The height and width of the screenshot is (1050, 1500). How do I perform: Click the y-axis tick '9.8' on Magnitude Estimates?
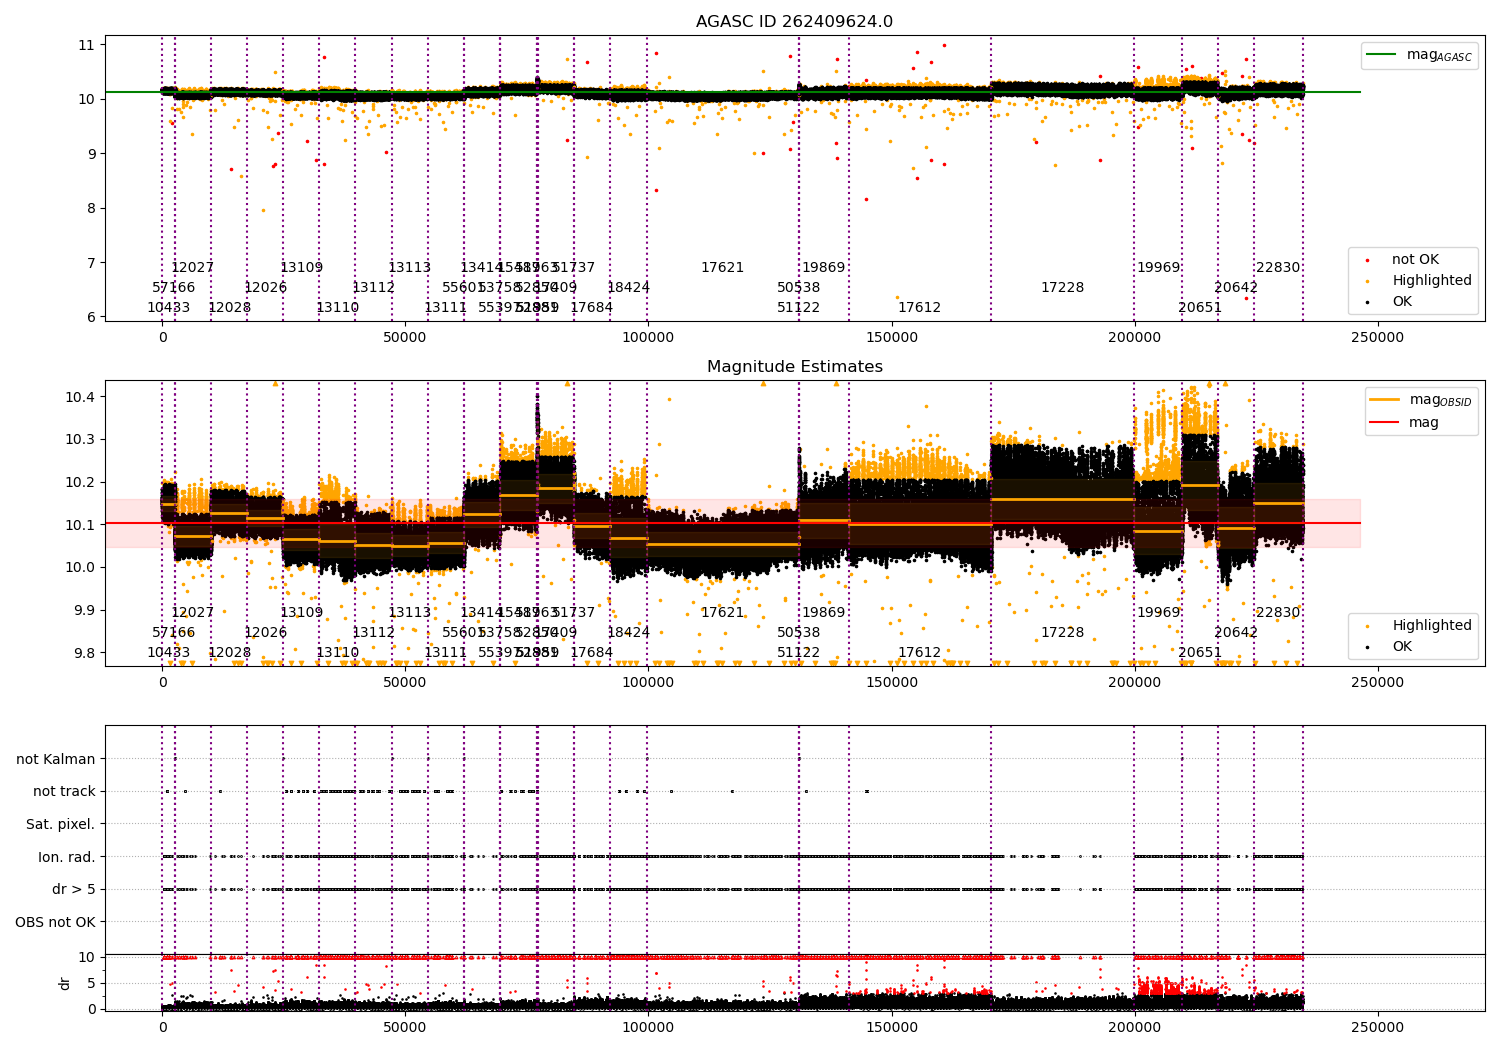[x=83, y=654]
